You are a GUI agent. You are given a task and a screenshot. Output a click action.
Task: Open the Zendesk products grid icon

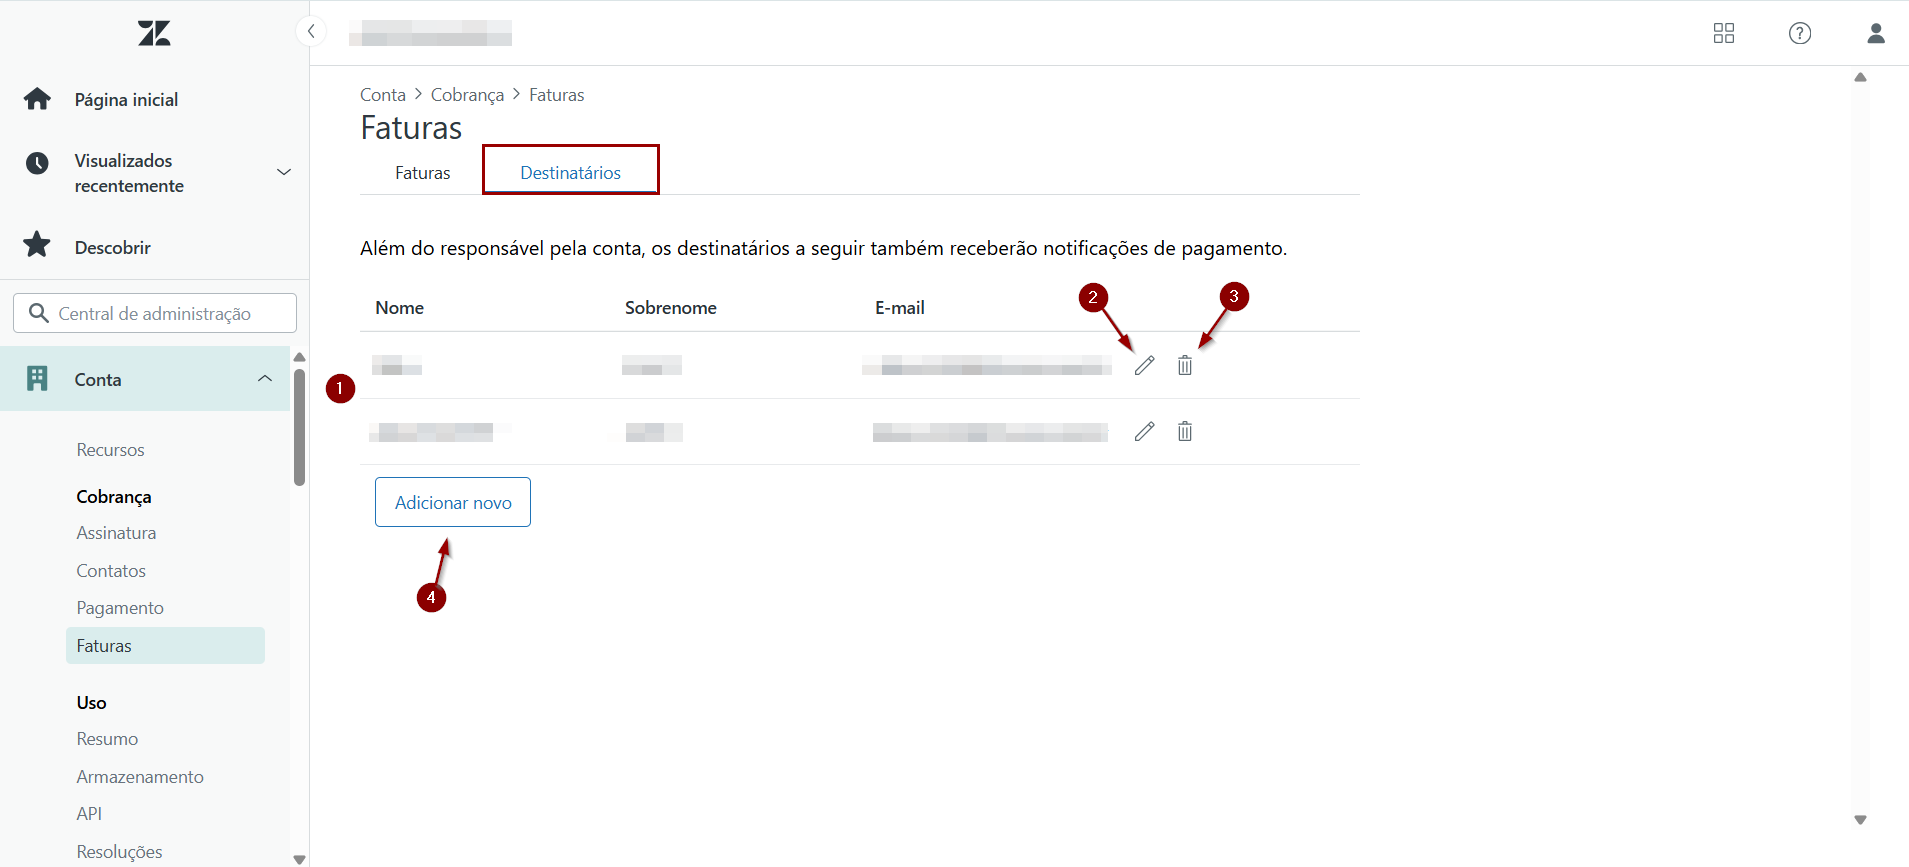click(1723, 34)
